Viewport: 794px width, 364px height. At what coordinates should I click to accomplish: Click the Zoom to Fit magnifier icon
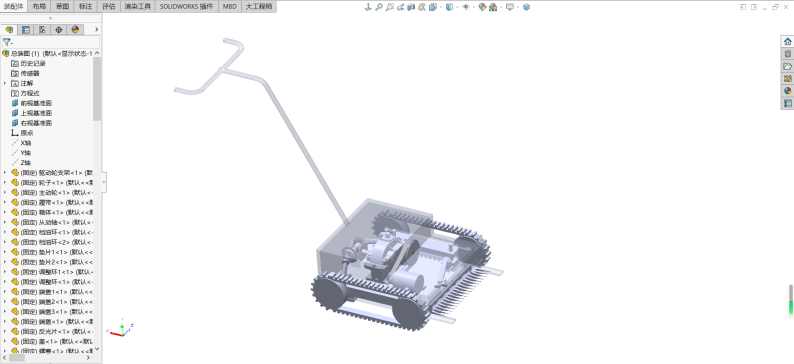(379, 7)
